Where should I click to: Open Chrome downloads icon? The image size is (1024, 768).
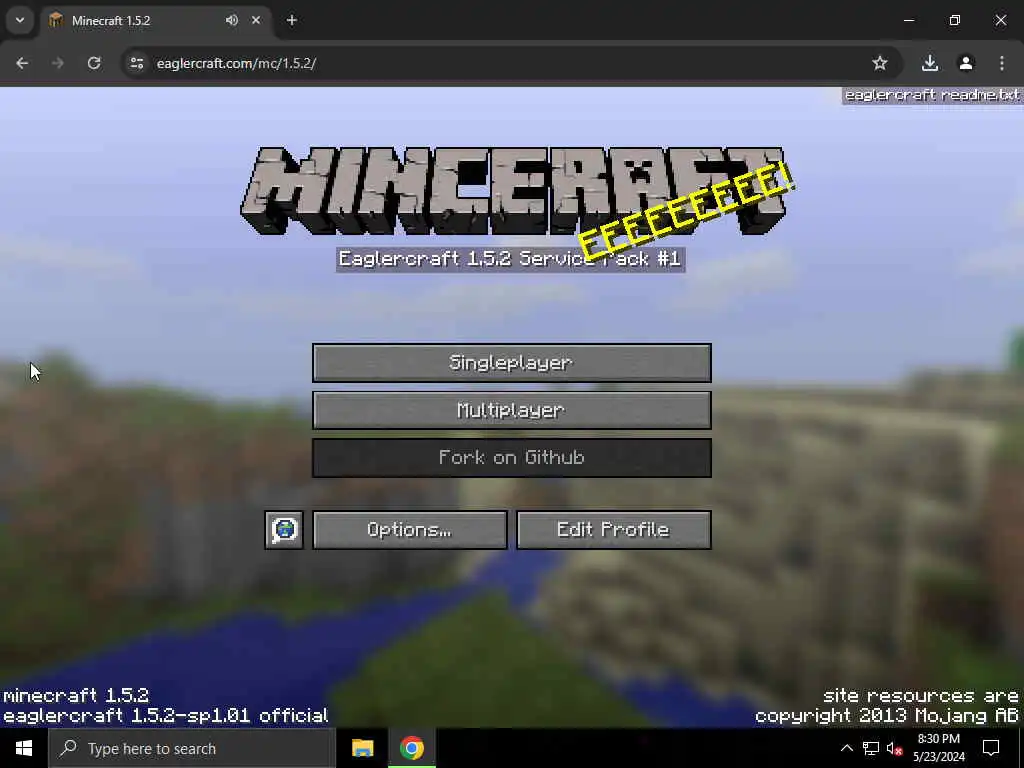click(x=930, y=63)
